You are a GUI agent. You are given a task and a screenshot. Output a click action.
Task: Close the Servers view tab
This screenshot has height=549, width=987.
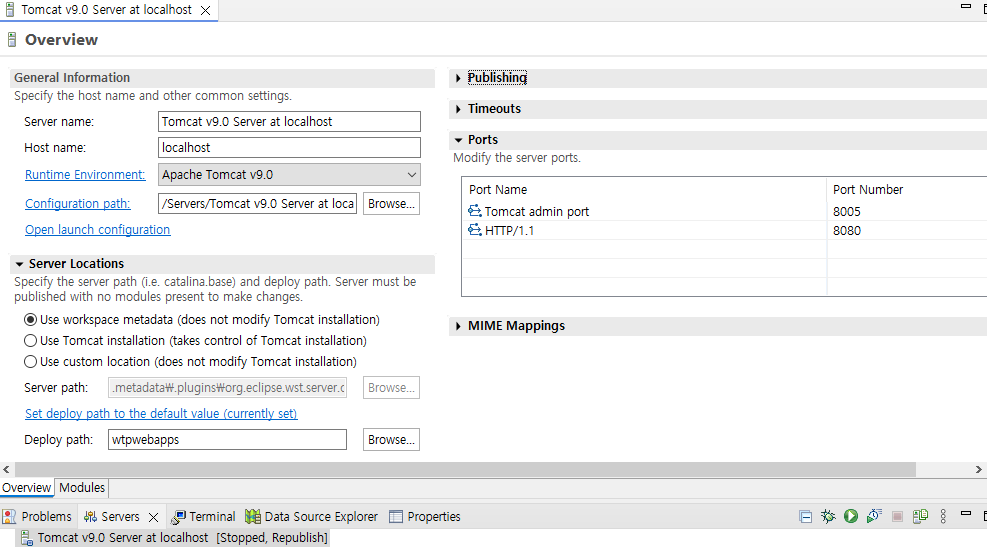pos(153,517)
